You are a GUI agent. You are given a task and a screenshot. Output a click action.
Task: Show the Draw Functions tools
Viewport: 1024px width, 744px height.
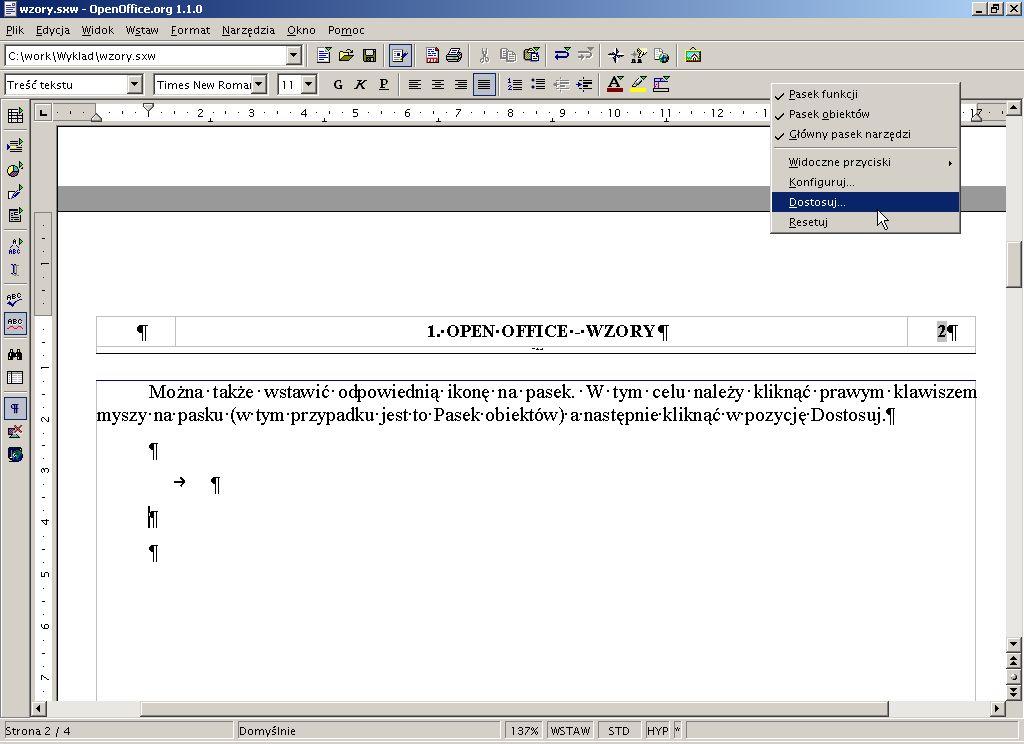[15, 193]
